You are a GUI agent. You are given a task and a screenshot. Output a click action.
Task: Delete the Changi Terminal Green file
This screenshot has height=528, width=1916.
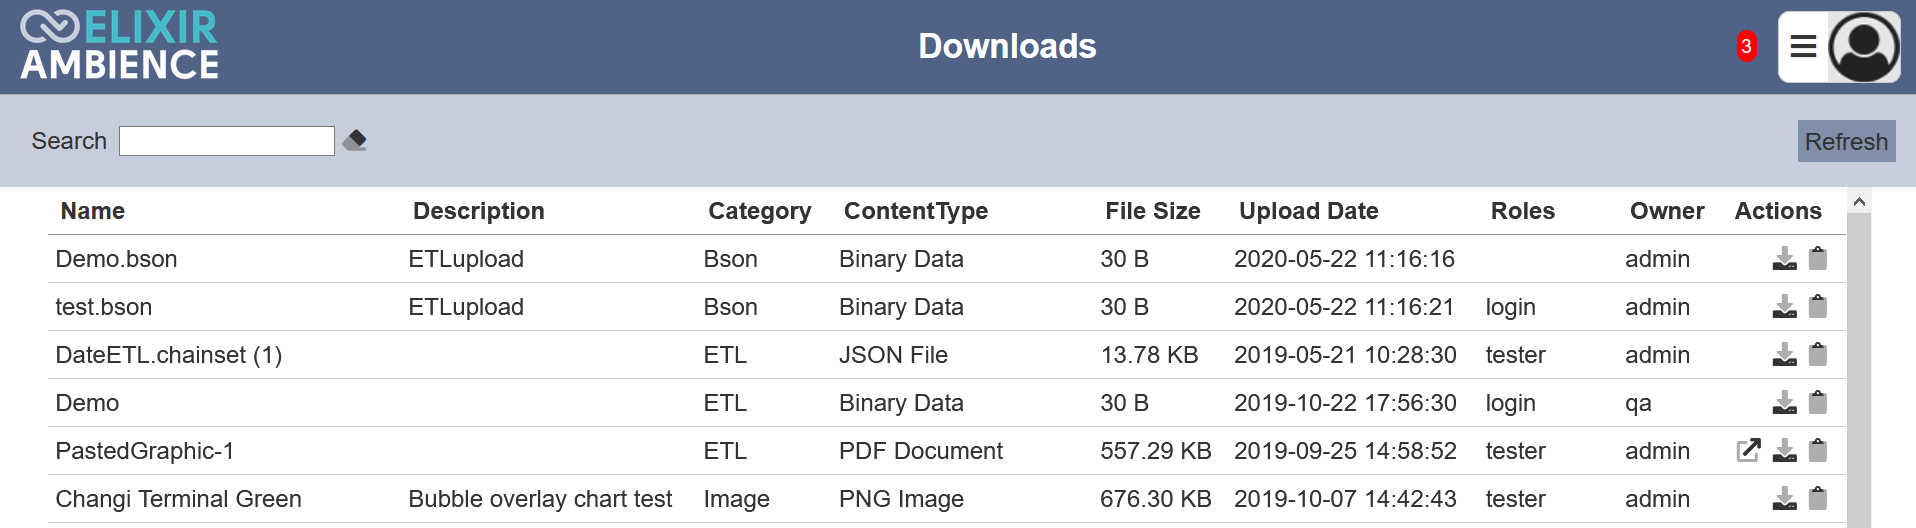(1818, 498)
